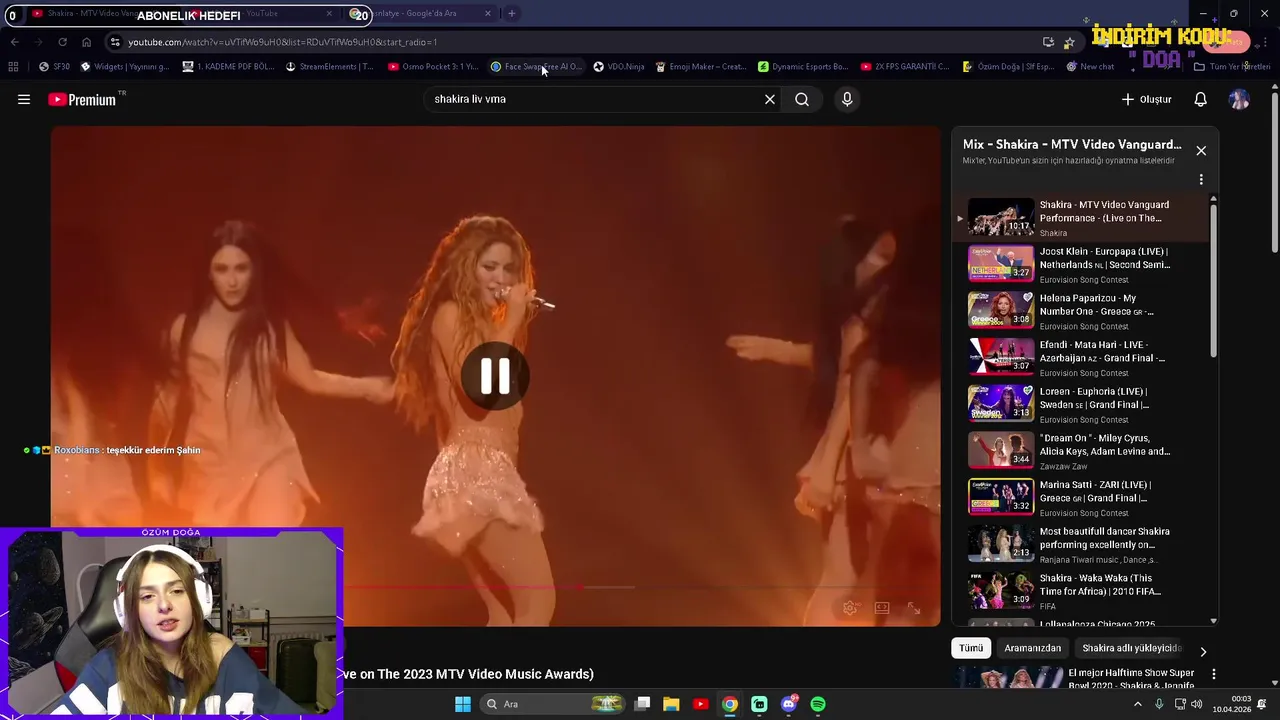The image size is (1280, 720).
Task: Open volume control in system tray
Action: tap(1197, 704)
